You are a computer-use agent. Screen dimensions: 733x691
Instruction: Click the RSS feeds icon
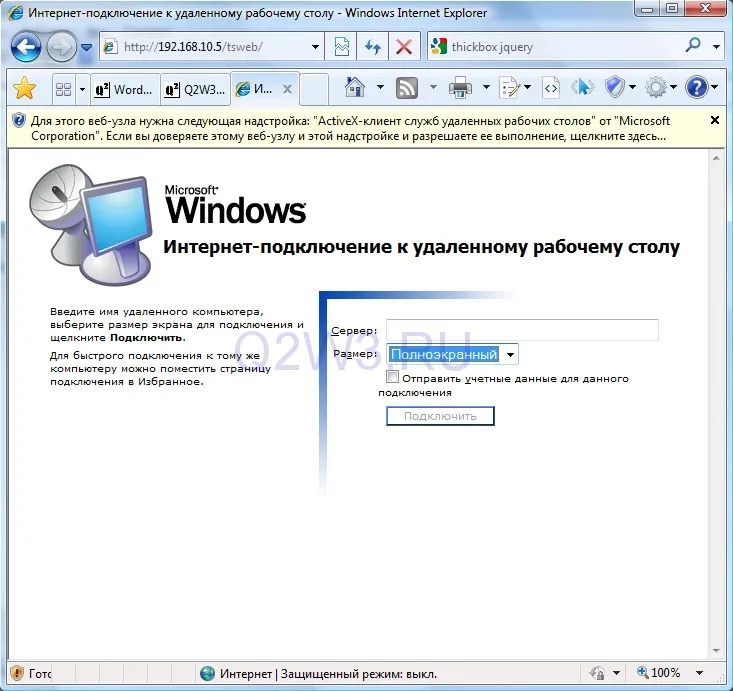tap(407, 88)
